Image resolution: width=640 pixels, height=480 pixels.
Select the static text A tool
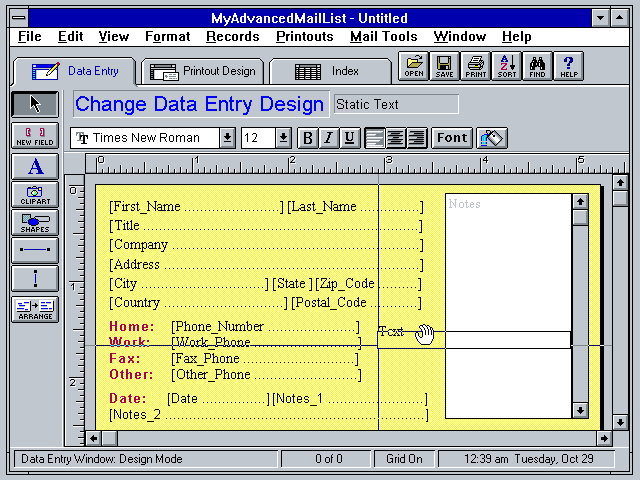pos(35,167)
